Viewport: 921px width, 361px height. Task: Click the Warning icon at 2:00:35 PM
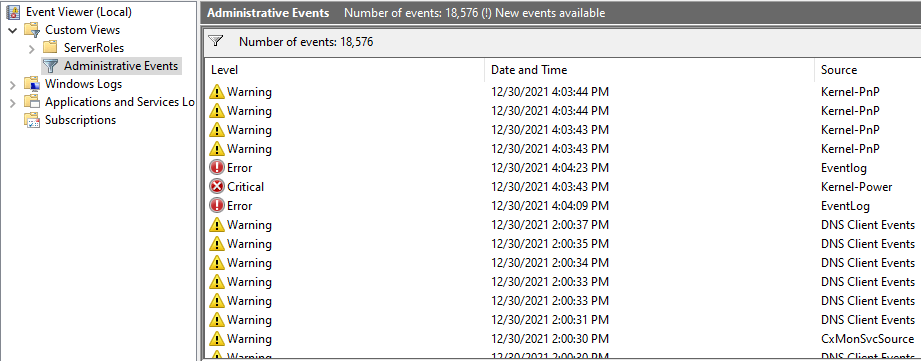point(217,244)
